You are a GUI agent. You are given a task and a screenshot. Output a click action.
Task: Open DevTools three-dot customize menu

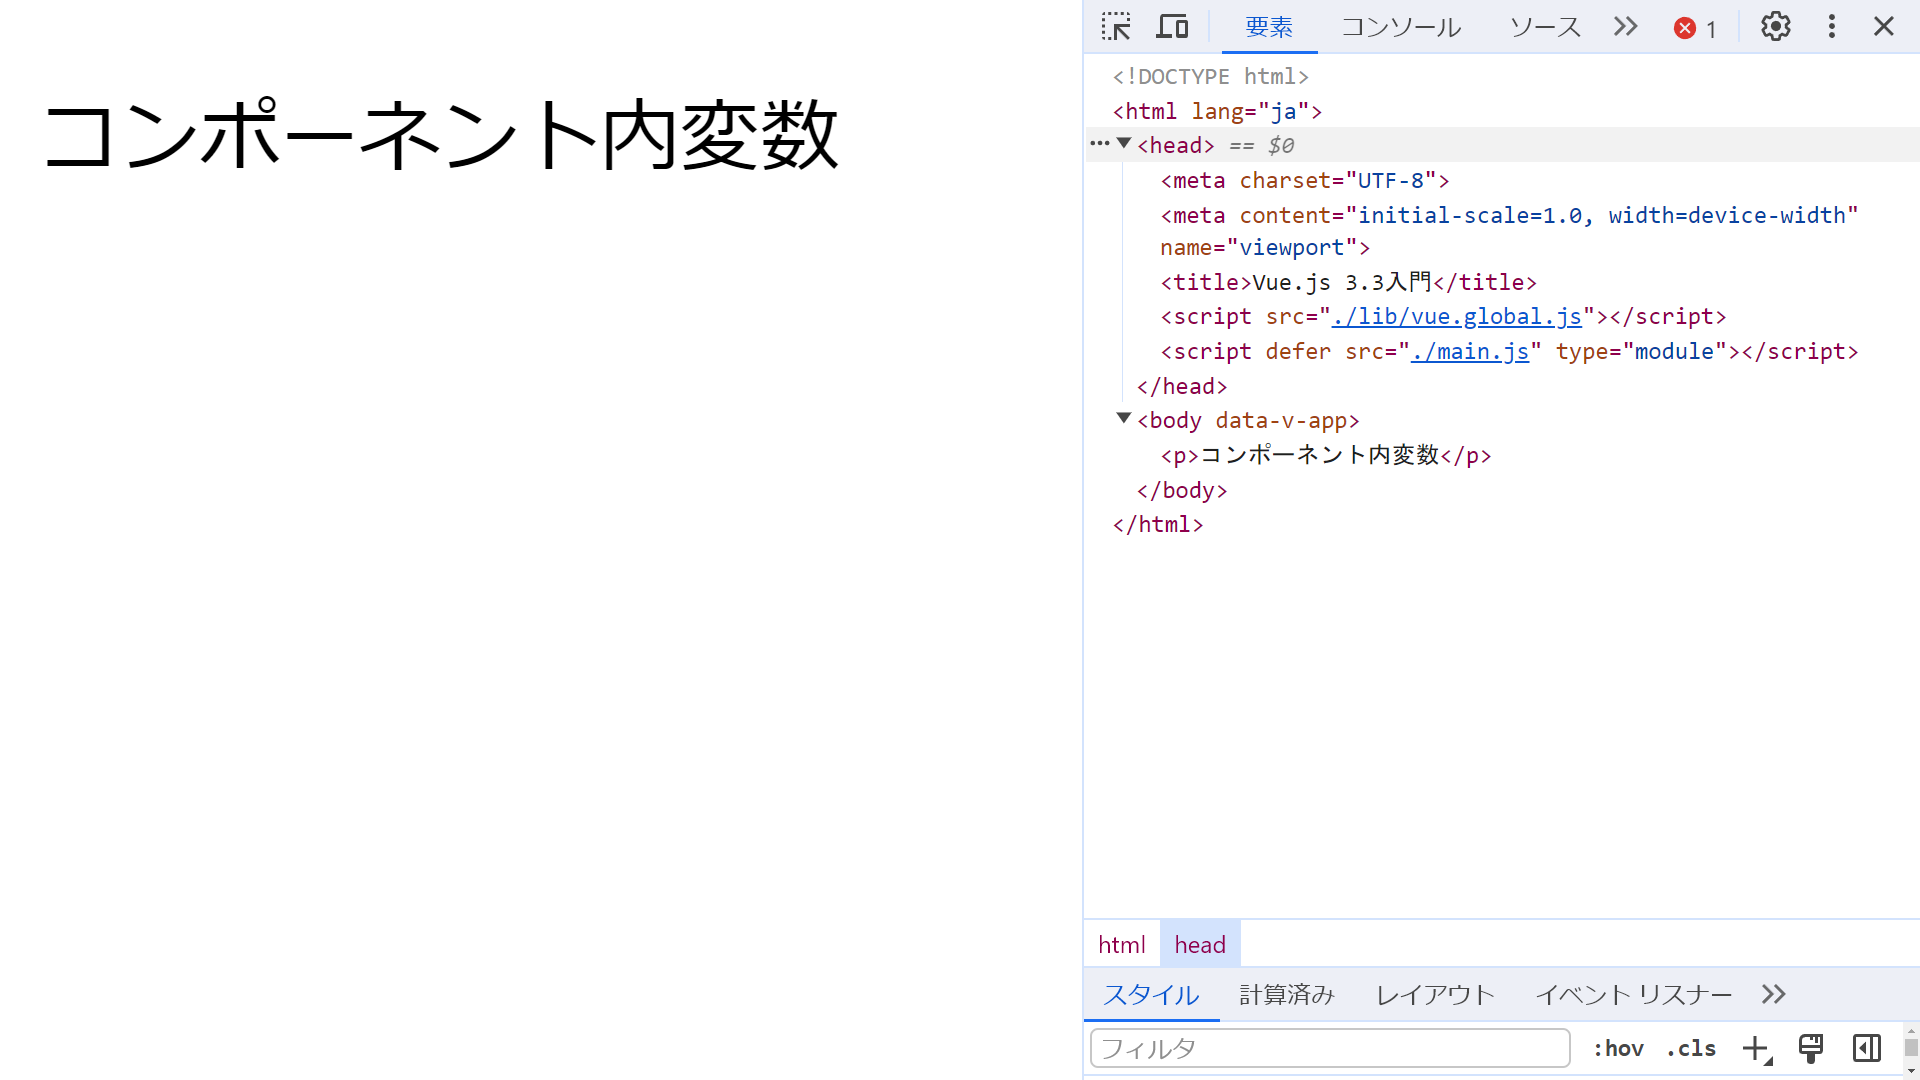pos(1831,27)
